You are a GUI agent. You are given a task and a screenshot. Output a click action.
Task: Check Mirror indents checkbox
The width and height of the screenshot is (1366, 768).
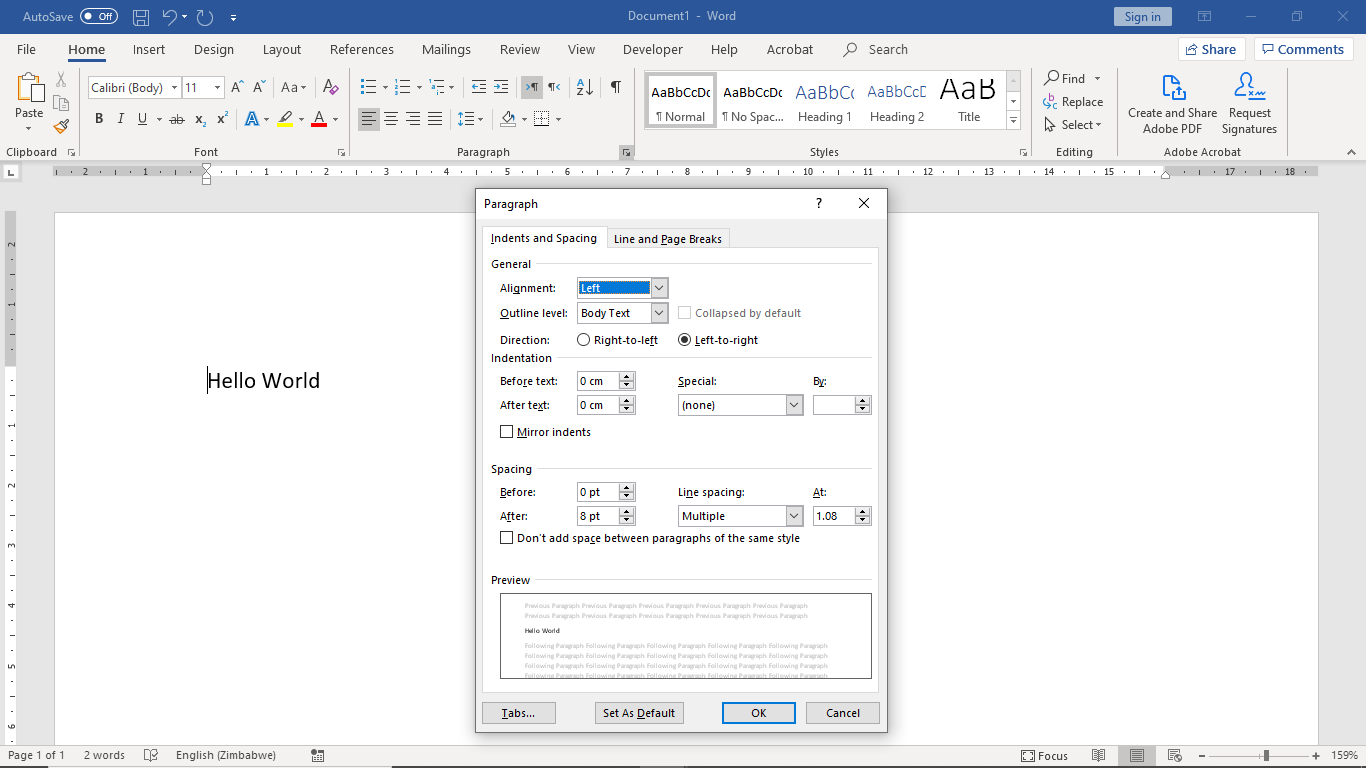tap(506, 432)
